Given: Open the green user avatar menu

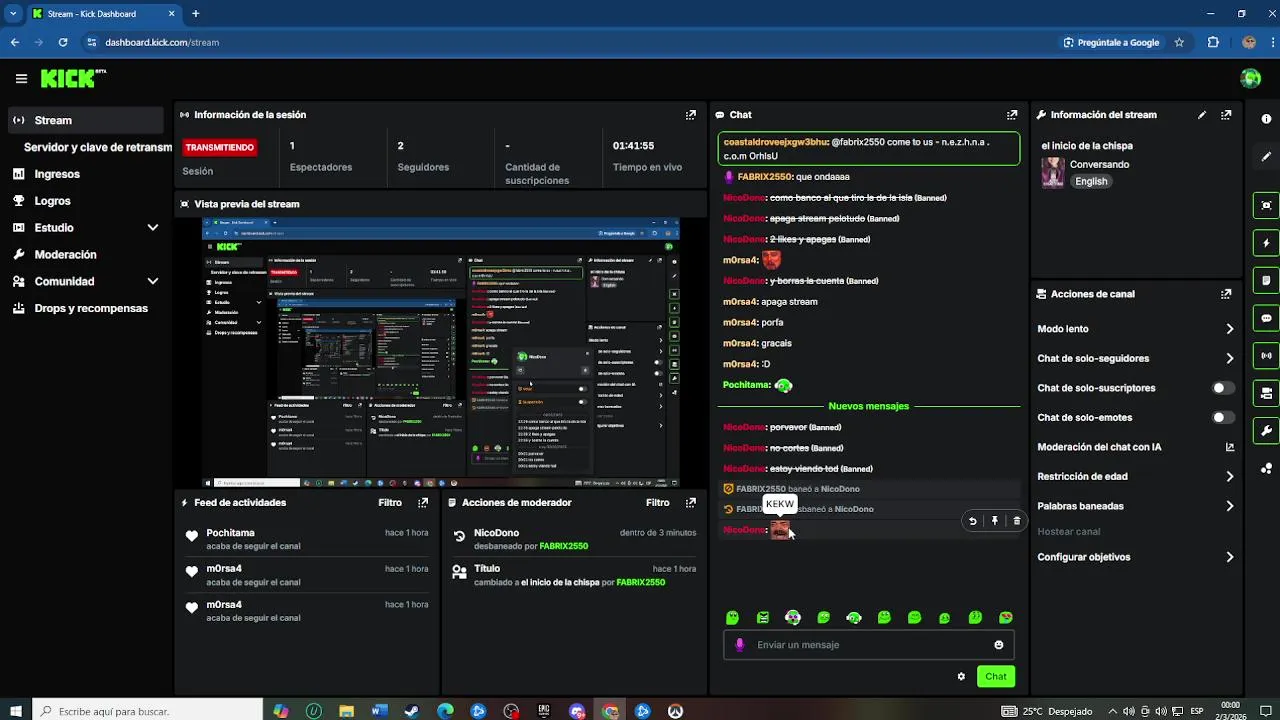Looking at the screenshot, I should [x=1250, y=78].
